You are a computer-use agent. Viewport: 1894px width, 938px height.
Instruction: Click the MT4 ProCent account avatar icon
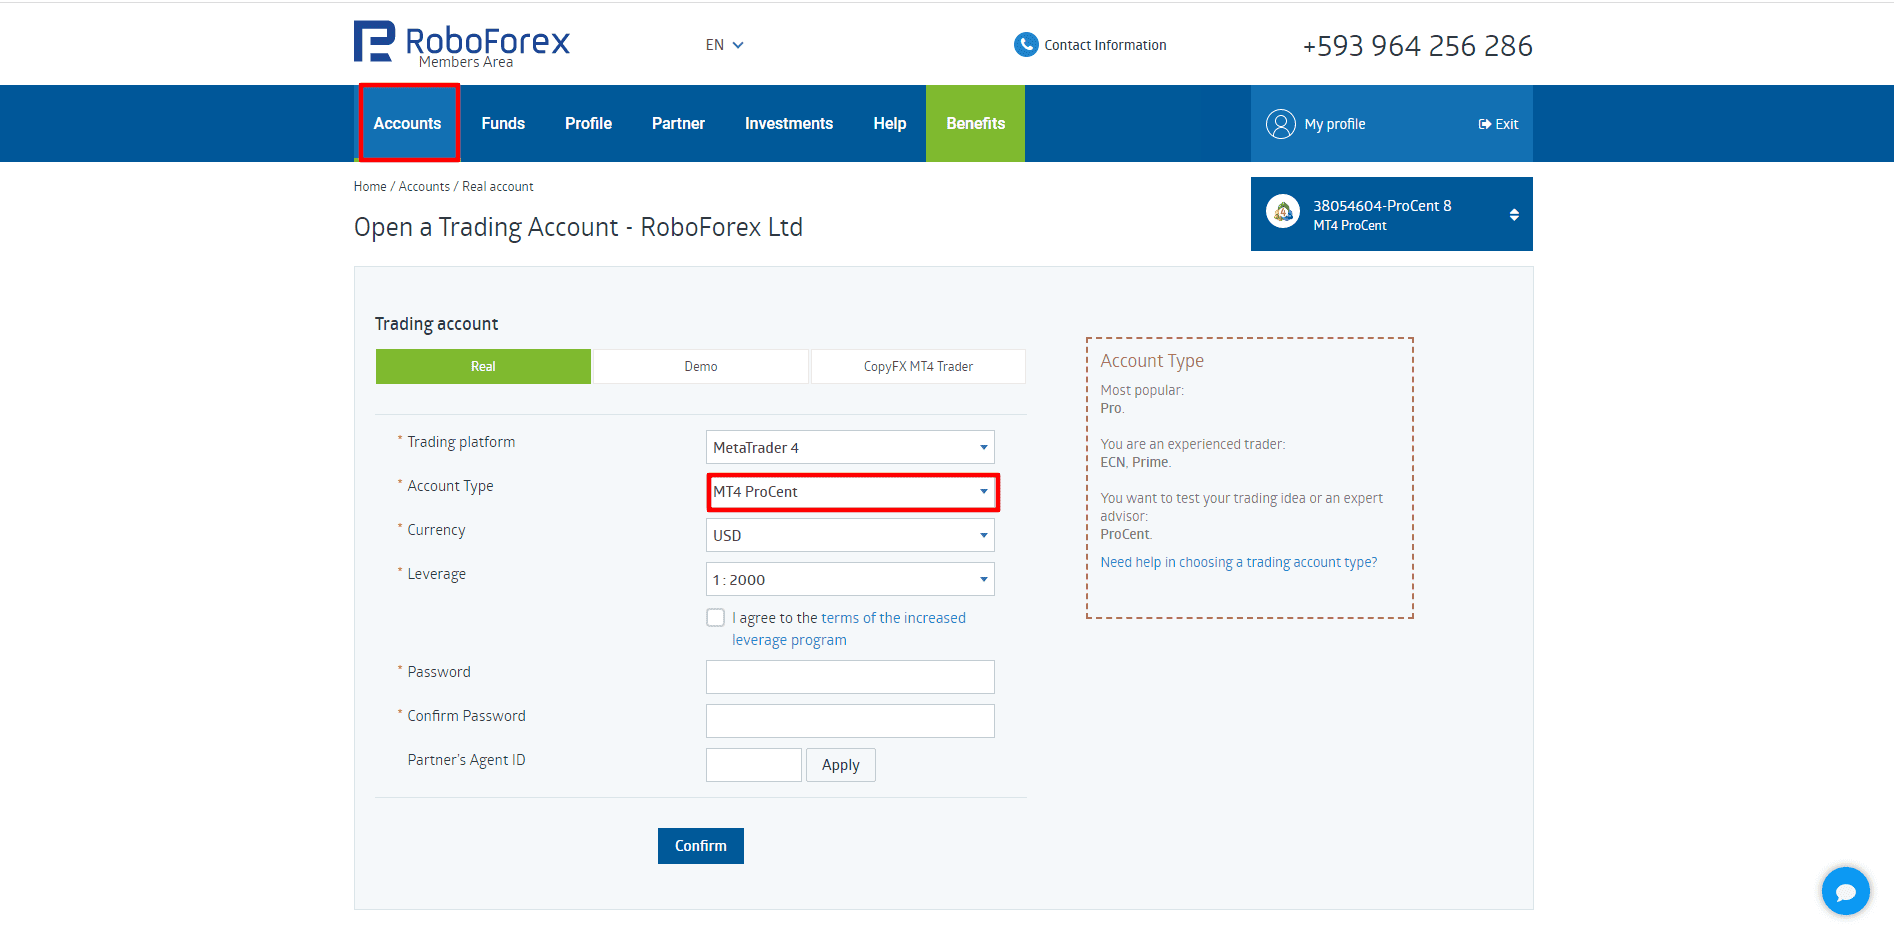pyautogui.click(x=1283, y=212)
